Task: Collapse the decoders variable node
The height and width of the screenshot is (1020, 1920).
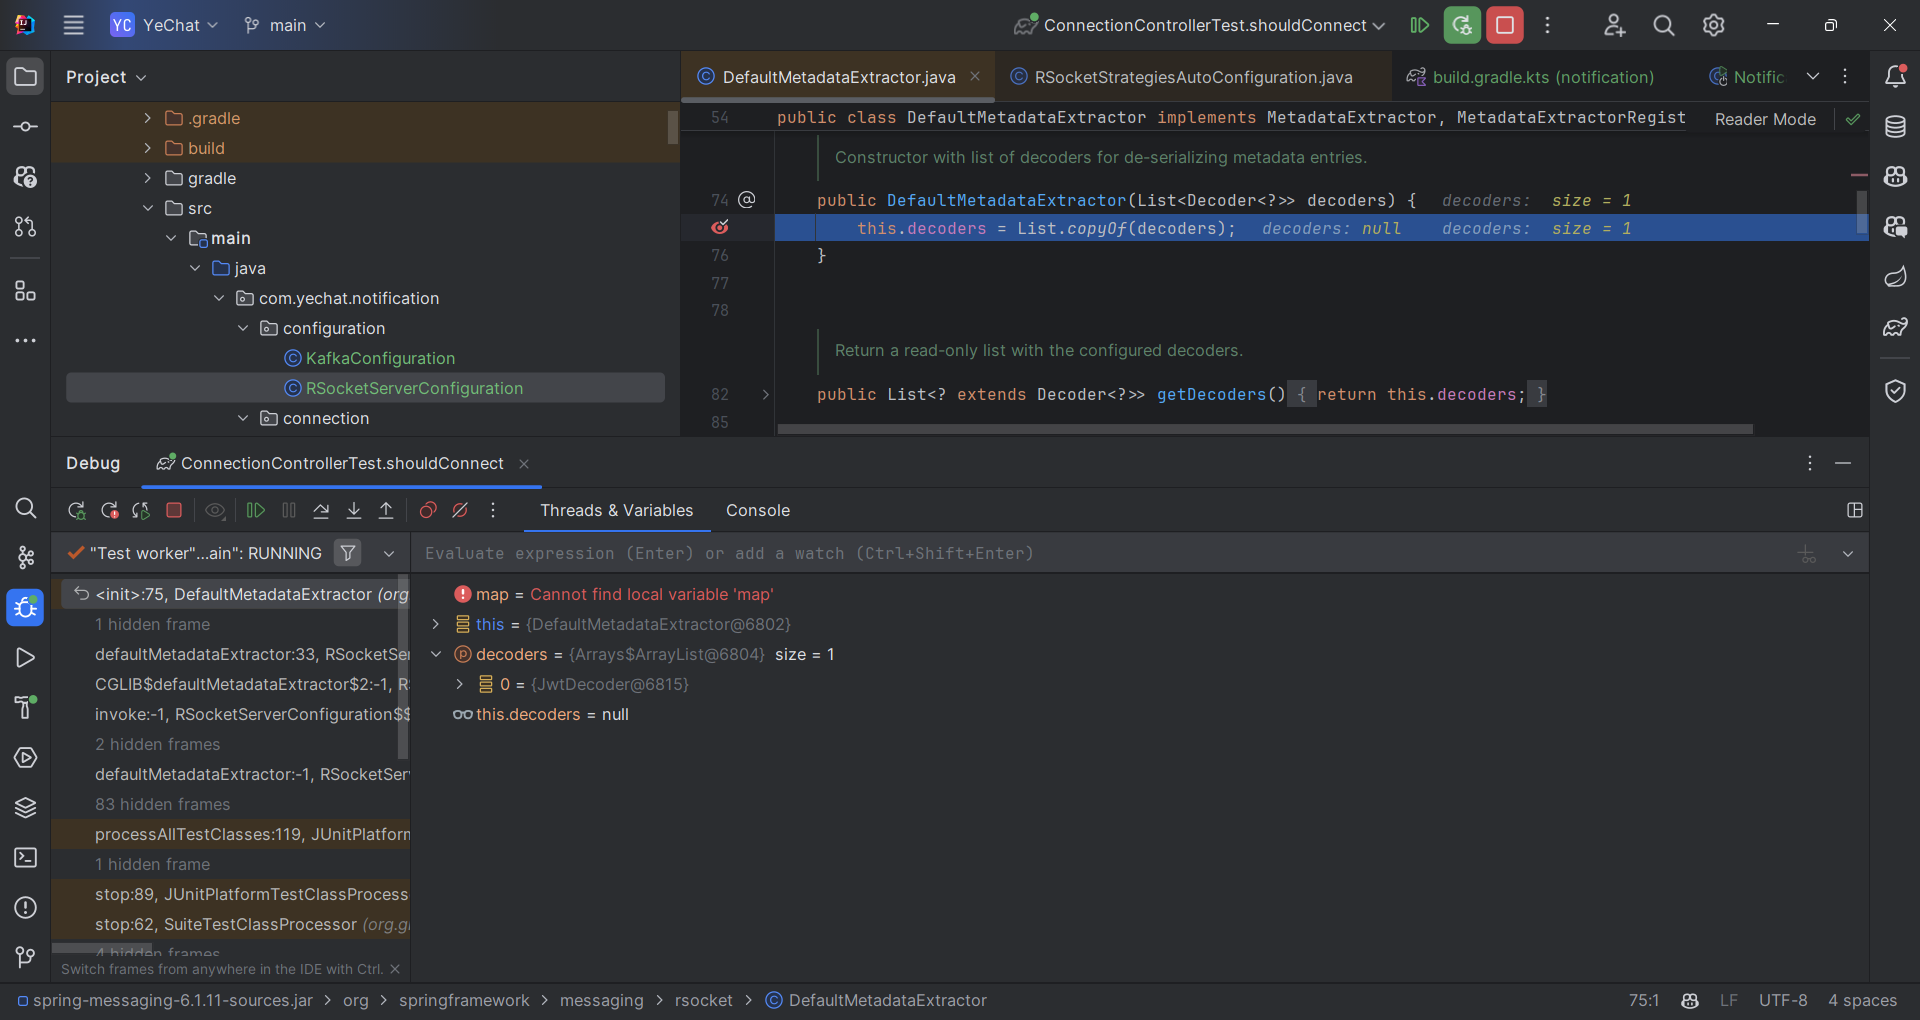Action: tap(436, 654)
